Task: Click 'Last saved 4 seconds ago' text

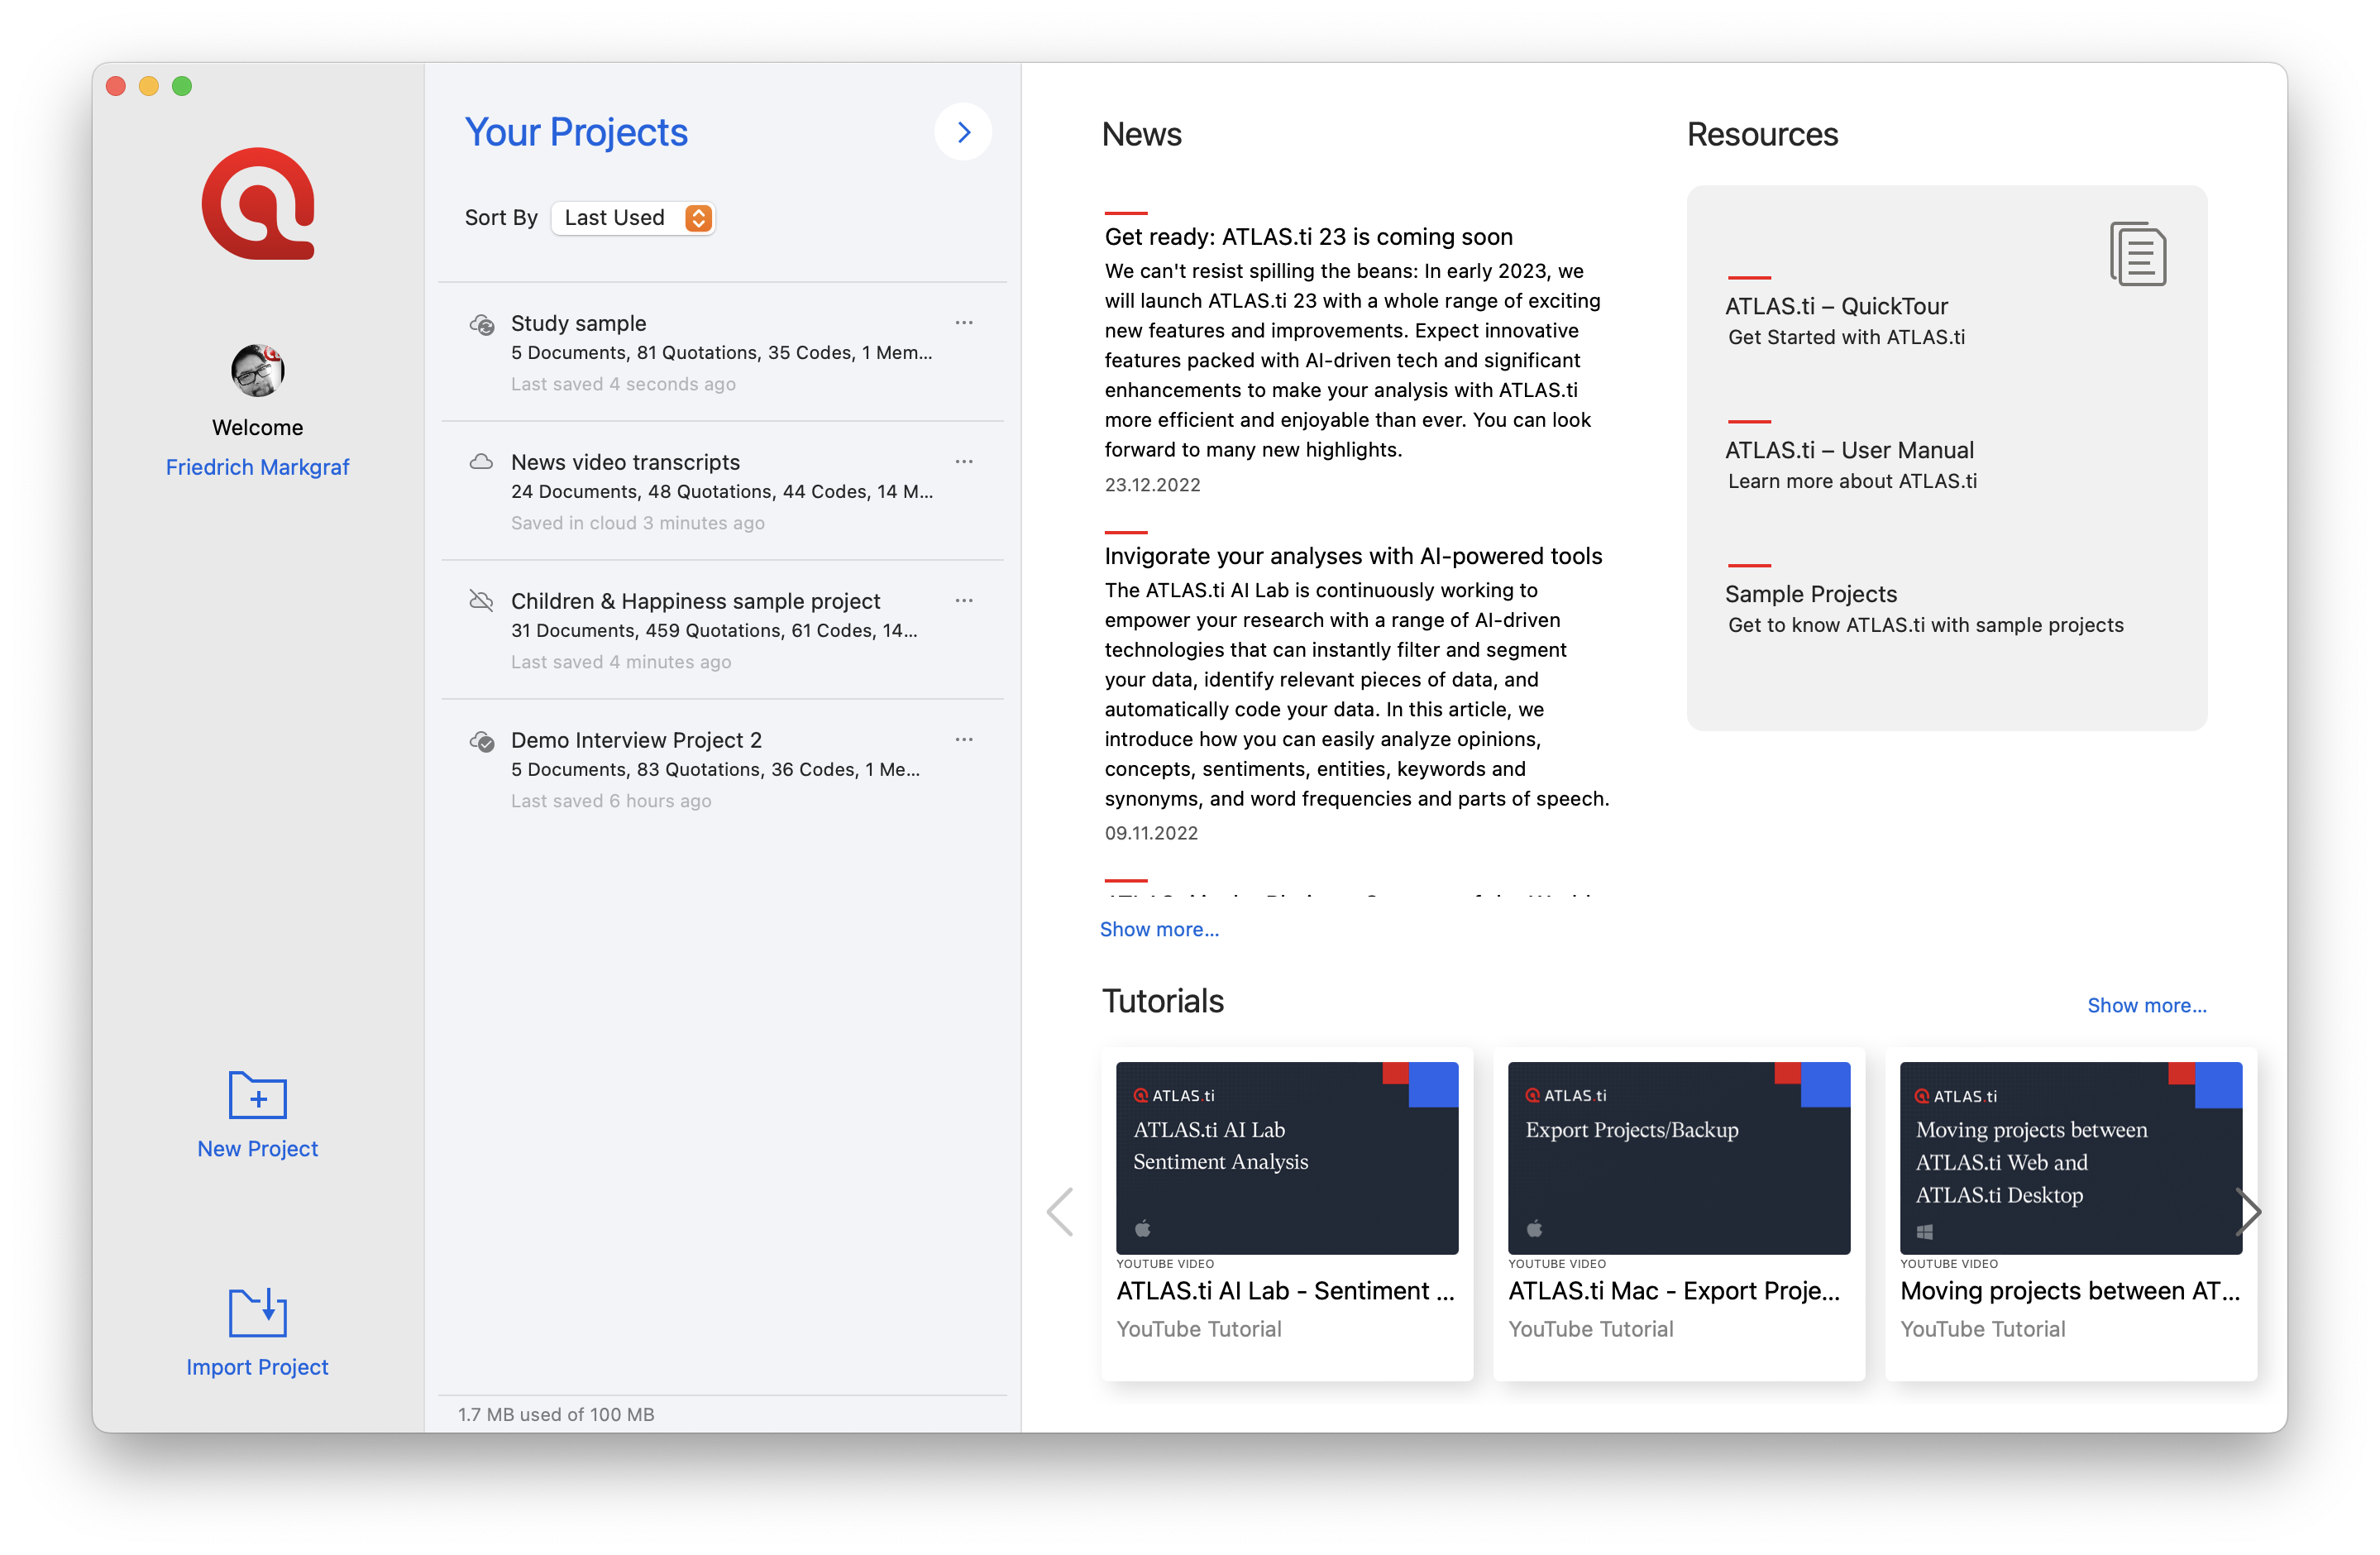Action: (x=623, y=384)
